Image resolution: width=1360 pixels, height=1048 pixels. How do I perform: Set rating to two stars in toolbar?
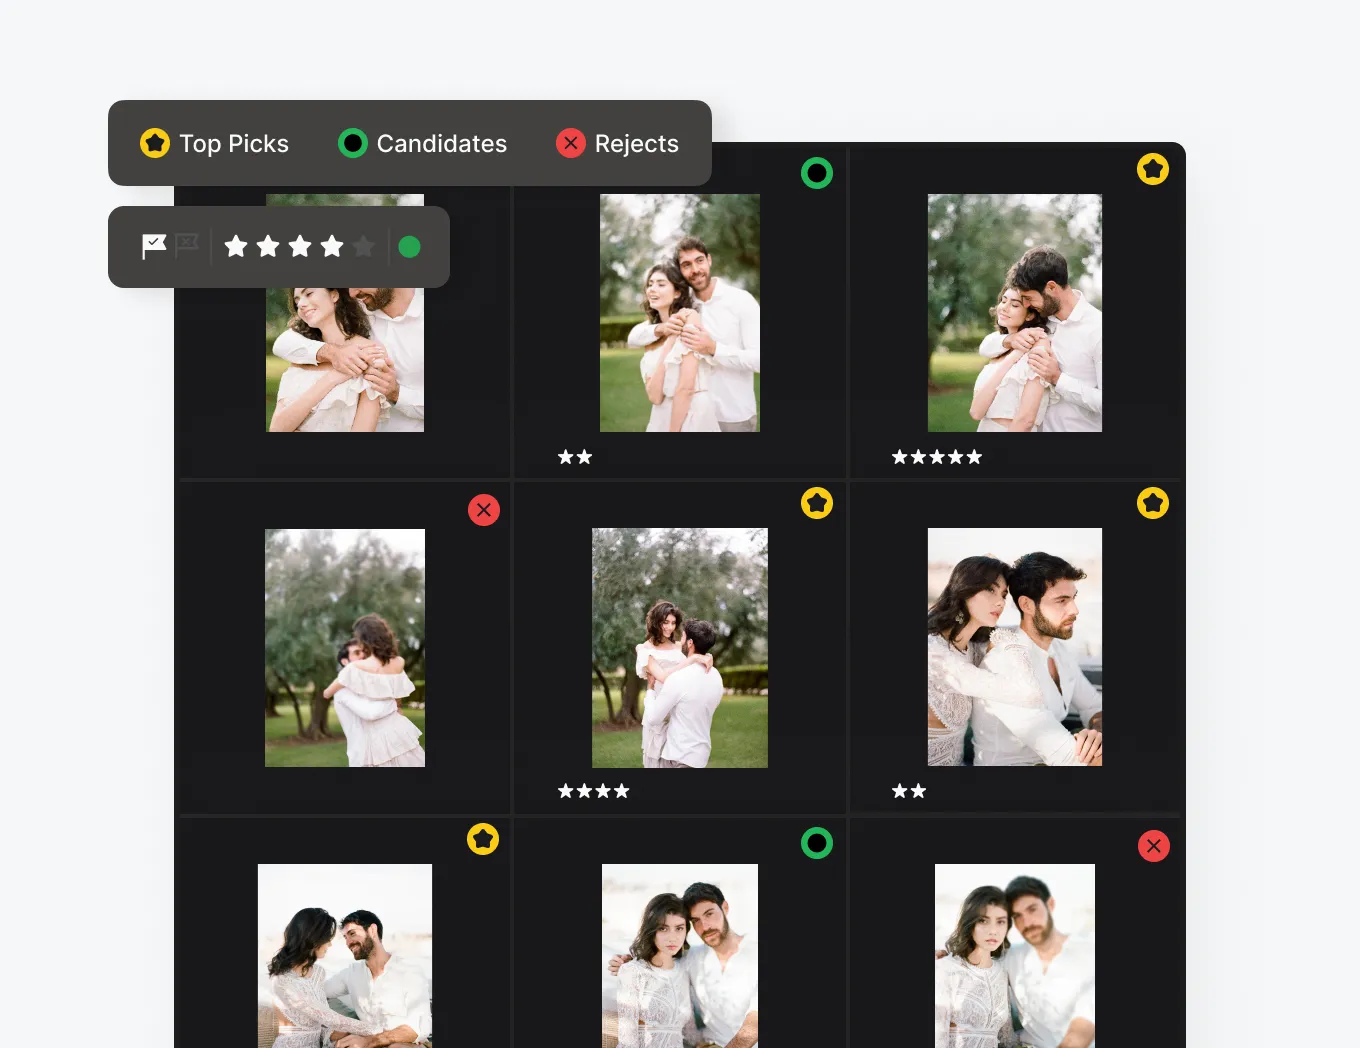tap(268, 246)
